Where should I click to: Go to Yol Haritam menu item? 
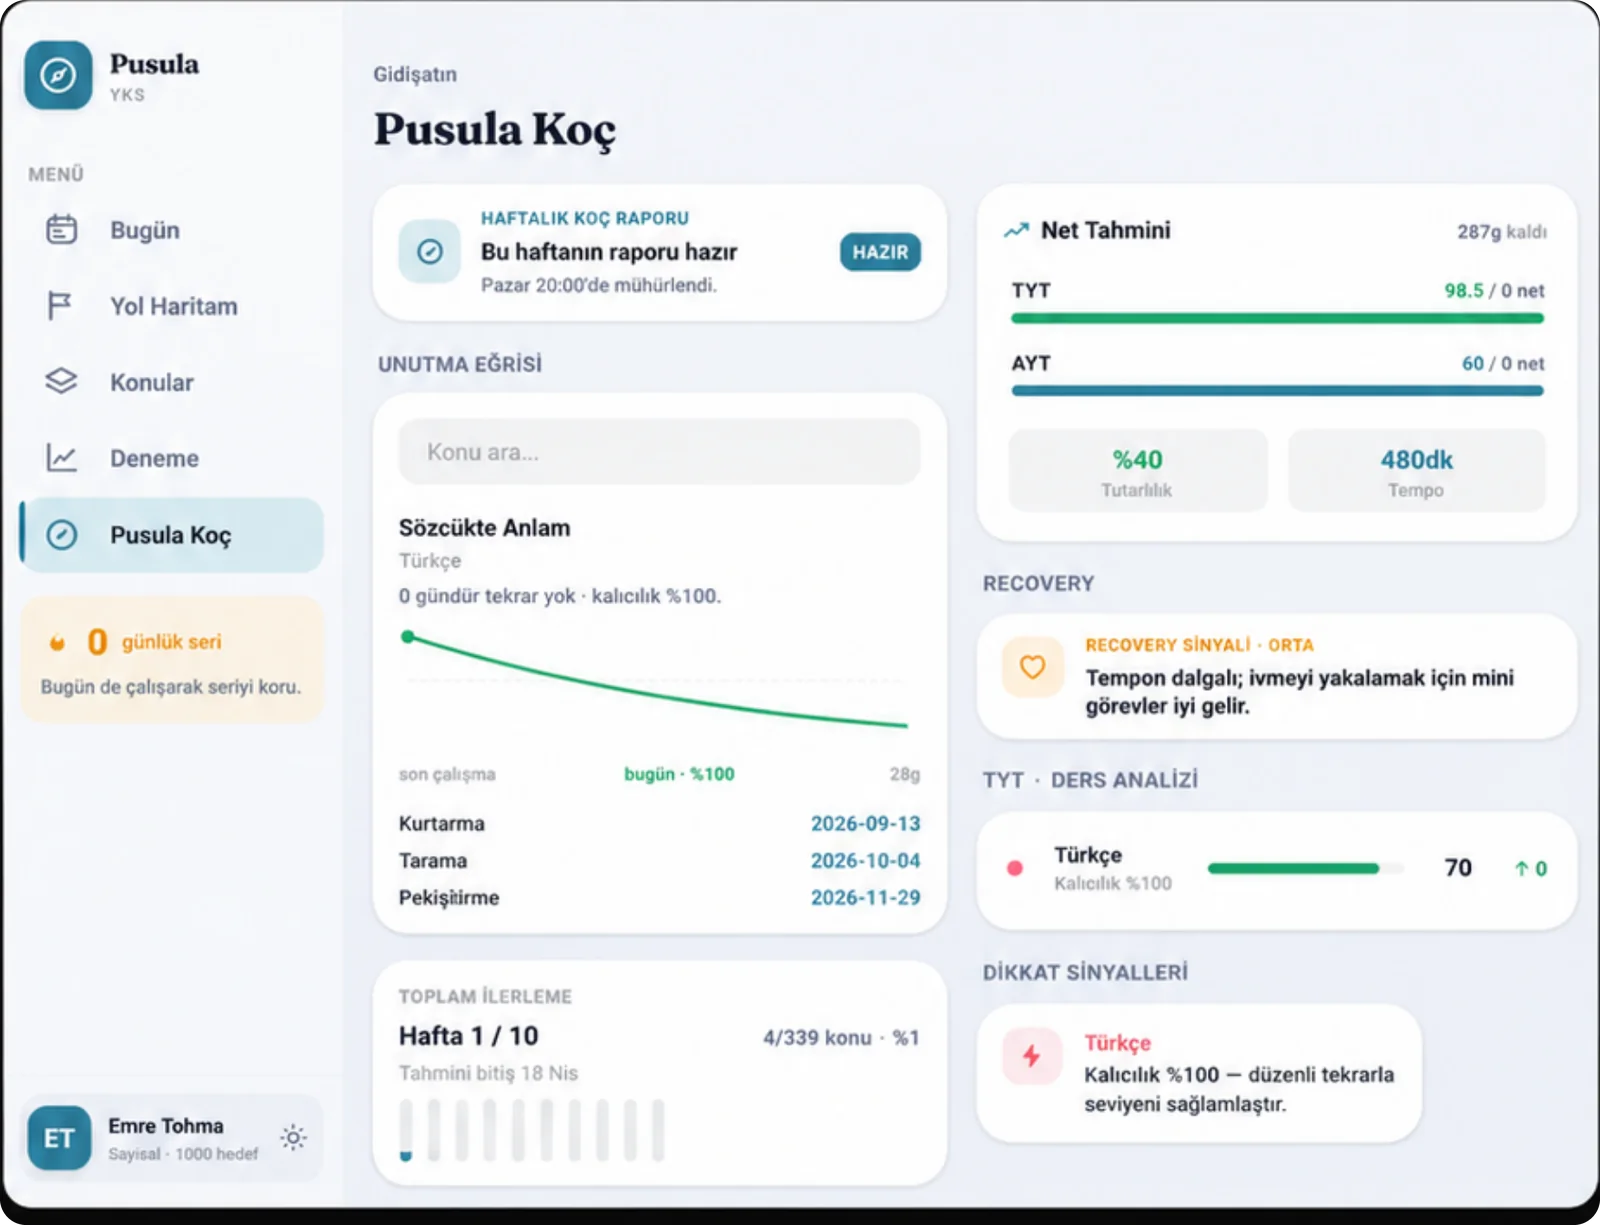[x=172, y=306]
